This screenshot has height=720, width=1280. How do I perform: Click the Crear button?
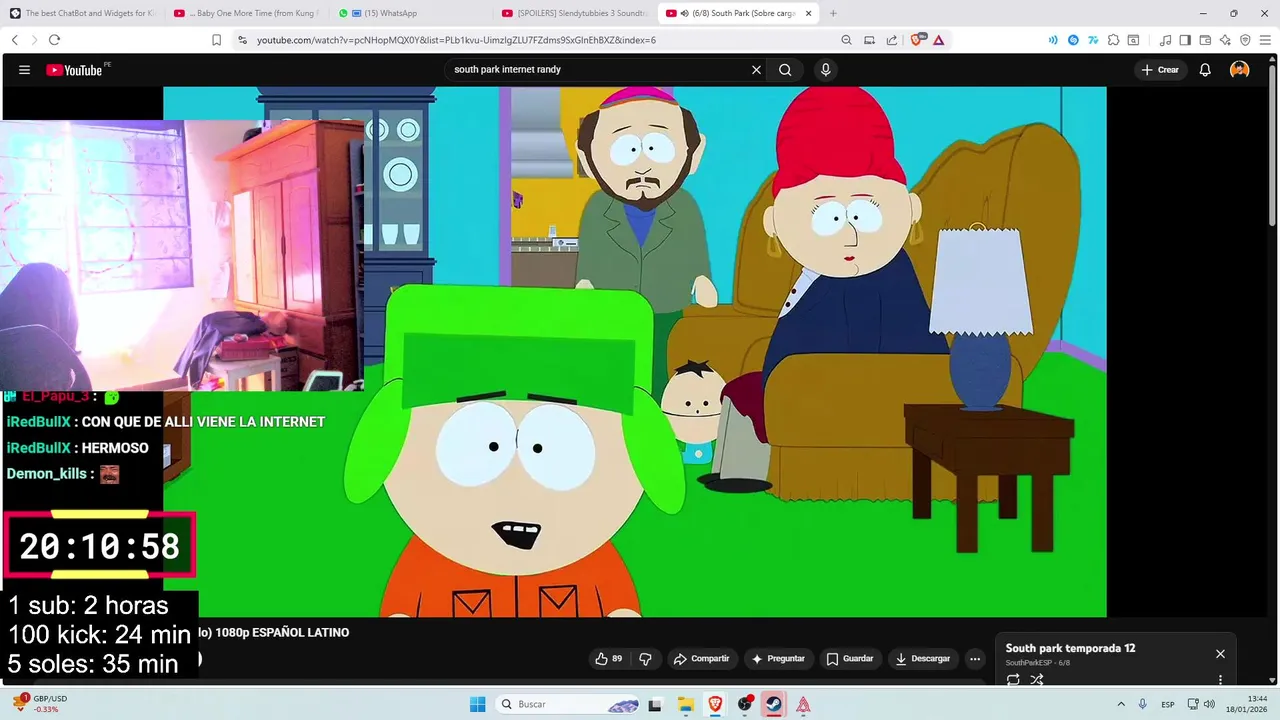[1160, 70]
